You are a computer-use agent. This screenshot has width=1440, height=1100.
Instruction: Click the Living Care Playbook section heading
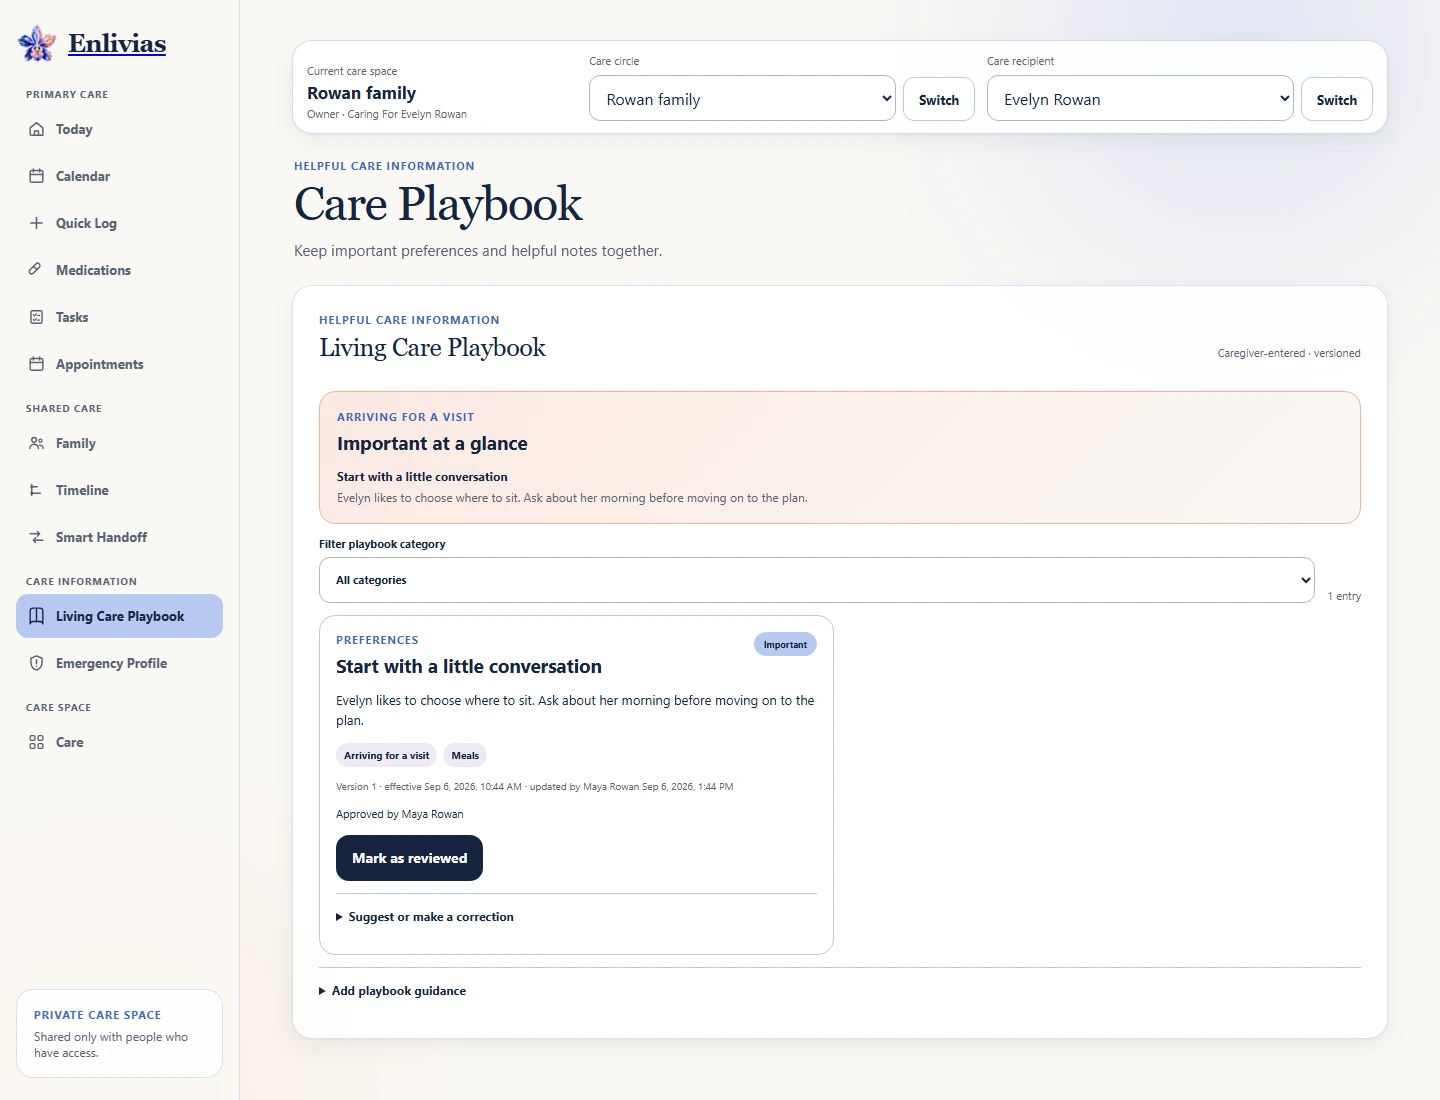click(432, 348)
